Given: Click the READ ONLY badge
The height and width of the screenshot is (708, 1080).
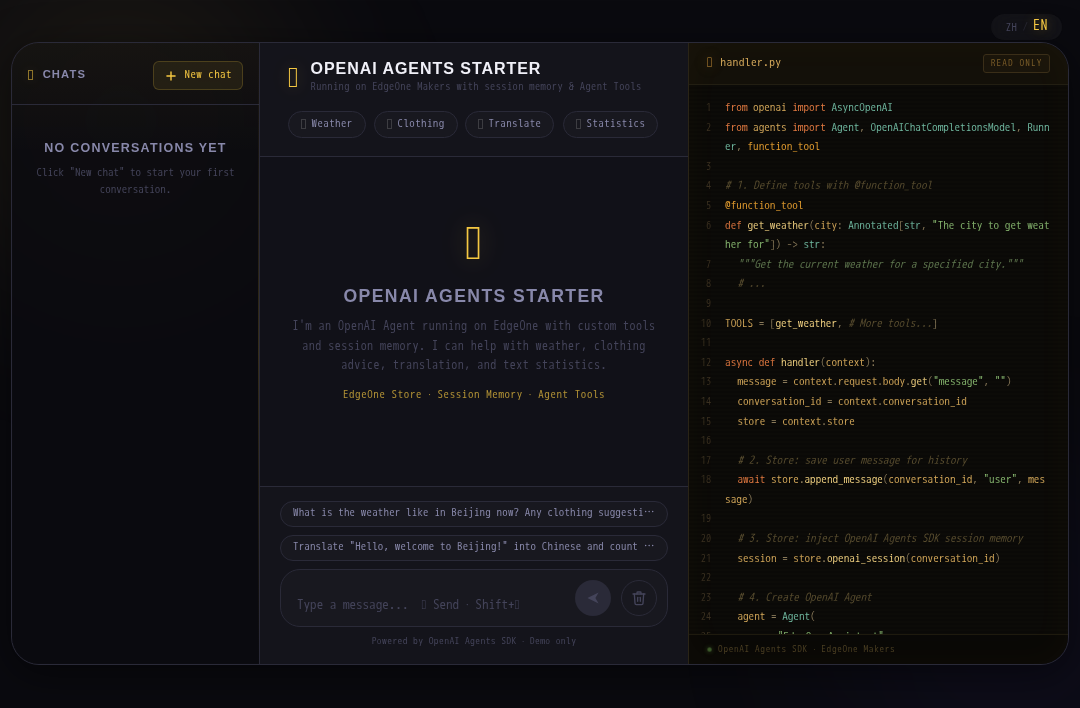Looking at the screenshot, I should [1016, 63].
